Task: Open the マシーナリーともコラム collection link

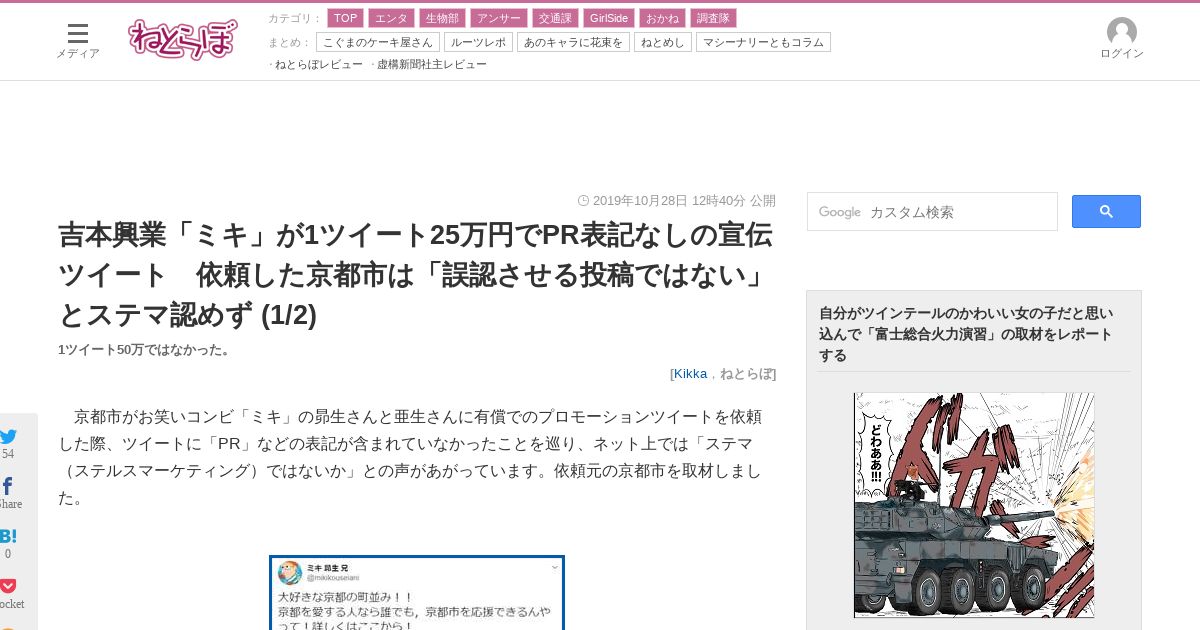Action: [x=763, y=42]
